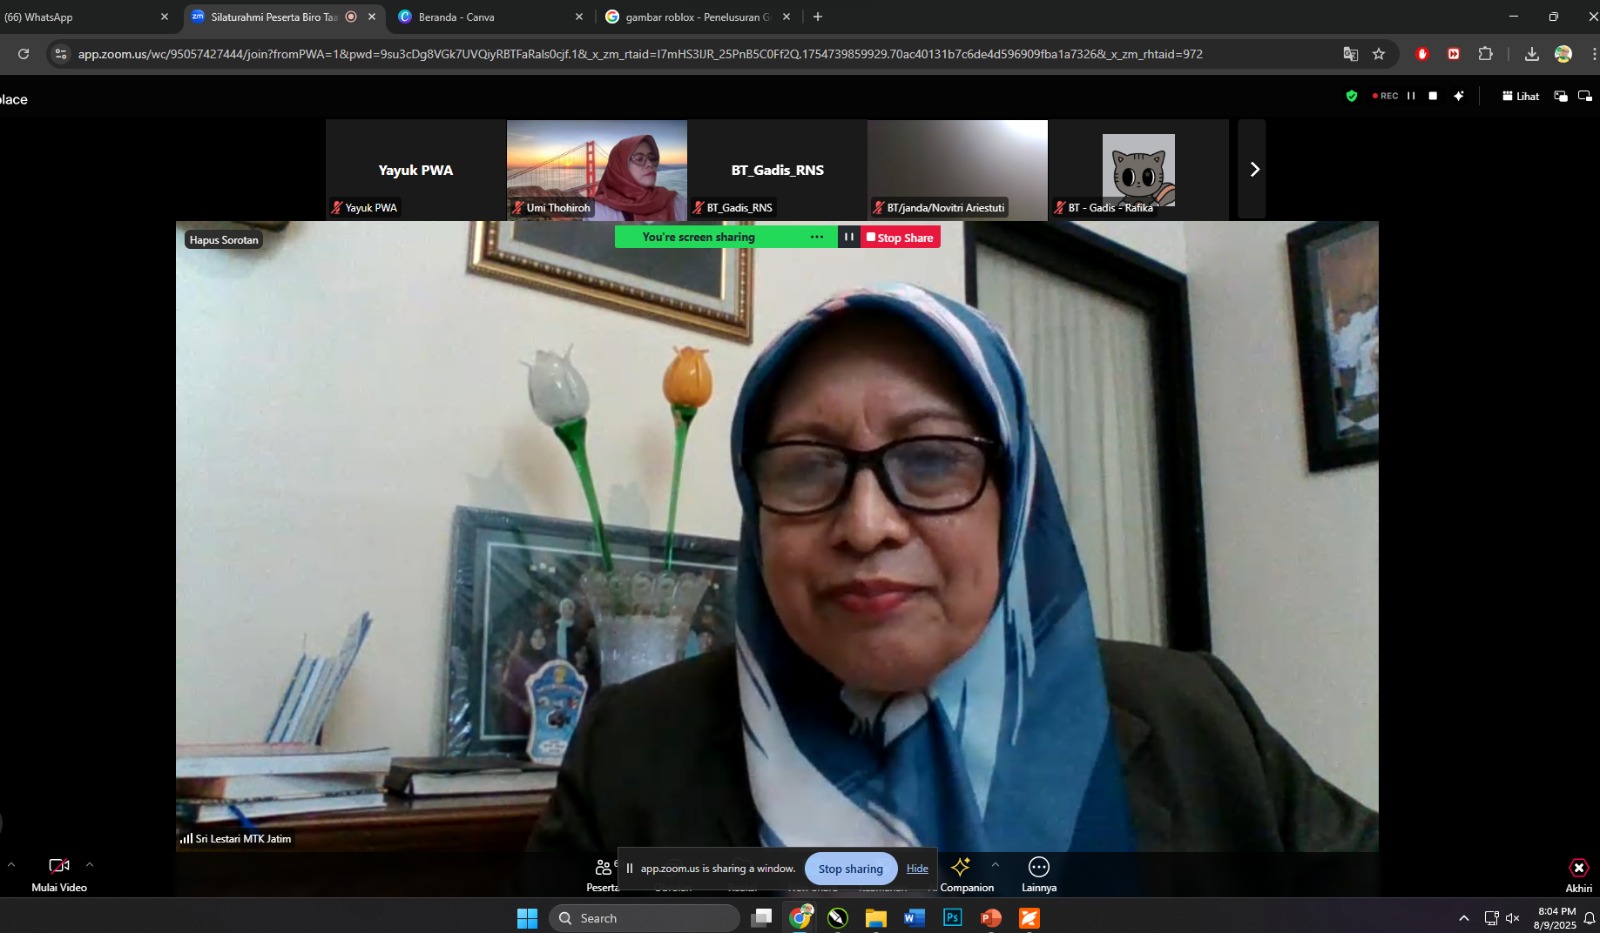Screen dimensions: 1600x933
Task: Switch to the WhatsApp browser tab
Action: (x=80, y=17)
